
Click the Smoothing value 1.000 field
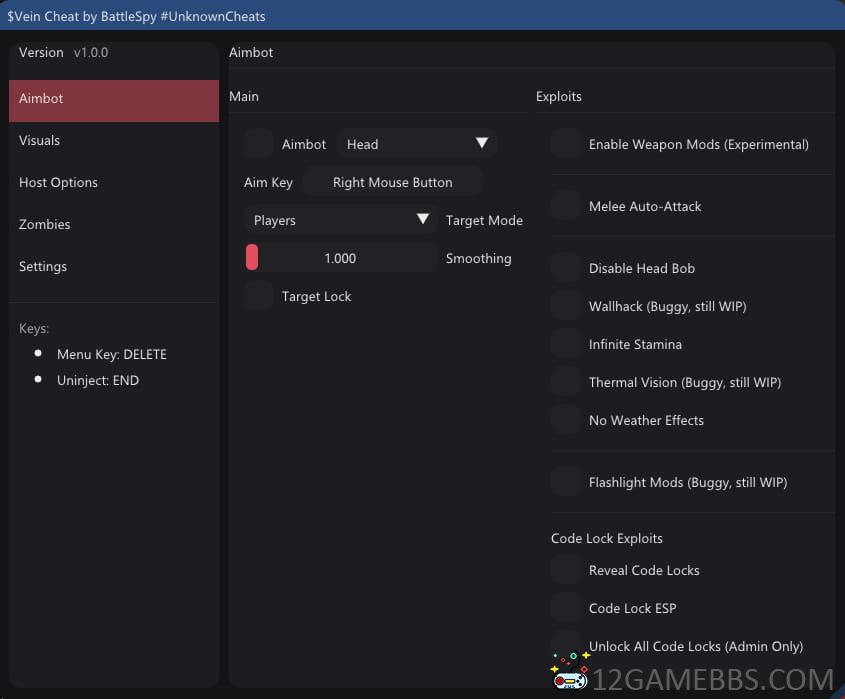[340, 258]
